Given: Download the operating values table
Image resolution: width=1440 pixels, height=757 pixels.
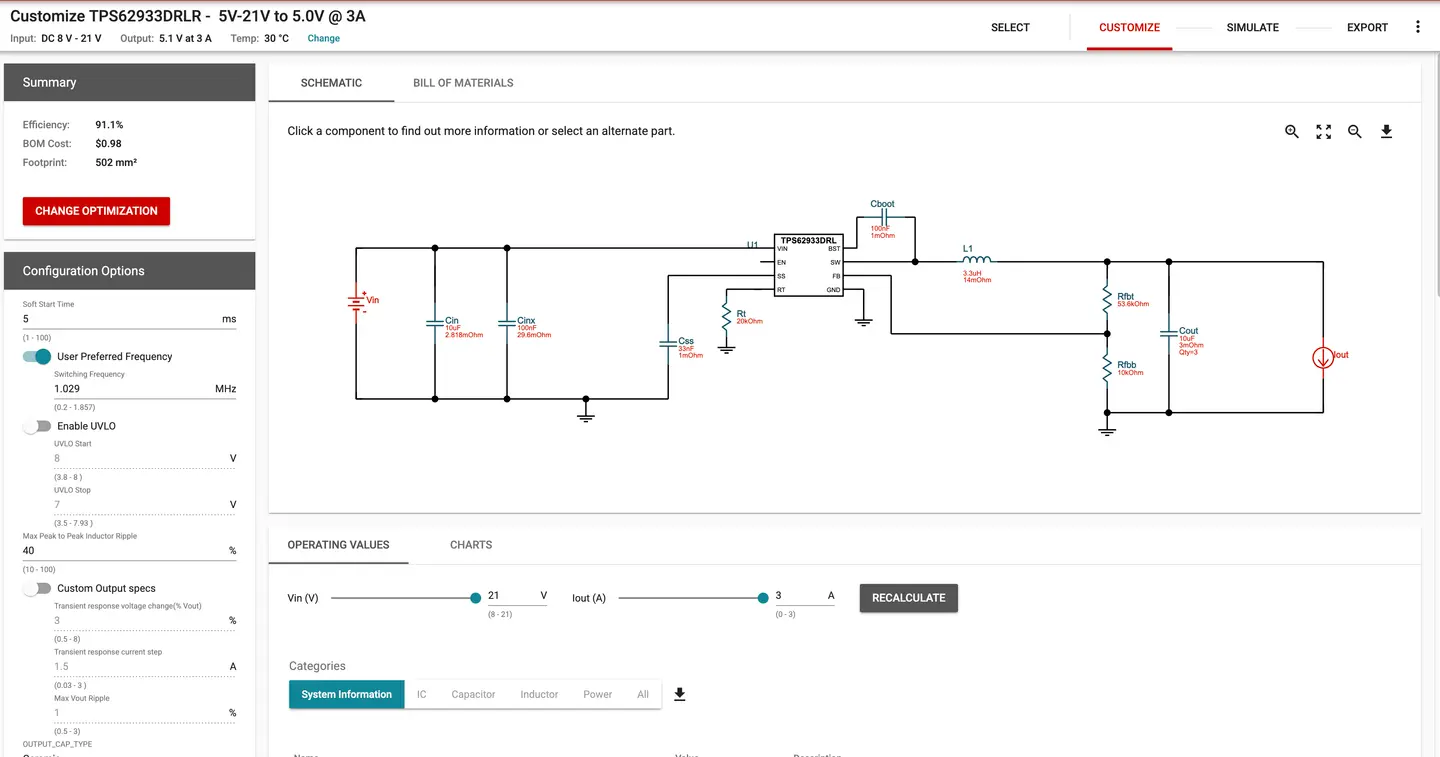Looking at the screenshot, I should tap(680, 694).
